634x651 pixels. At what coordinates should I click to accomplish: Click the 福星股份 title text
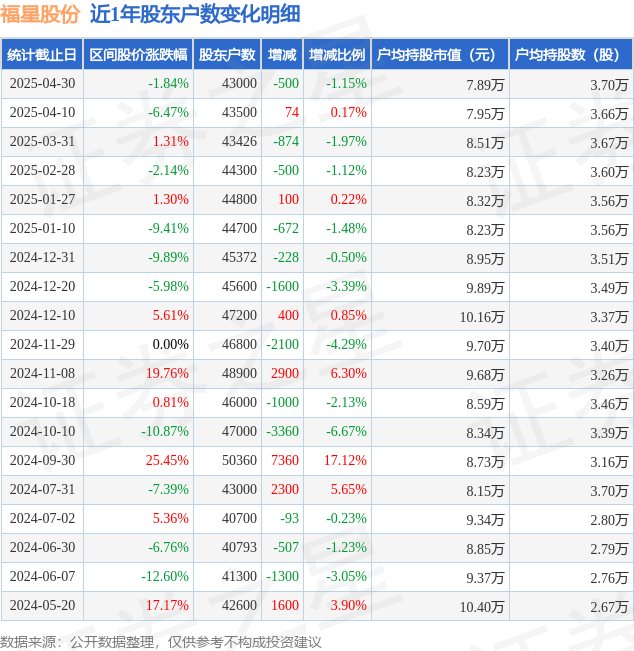[40, 14]
